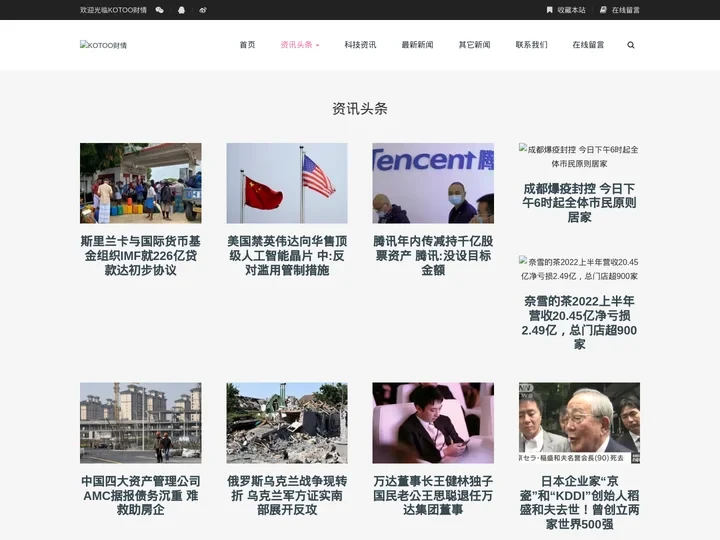Click the 资讯头条 page heading
This screenshot has width=720, height=540.
tap(360, 109)
